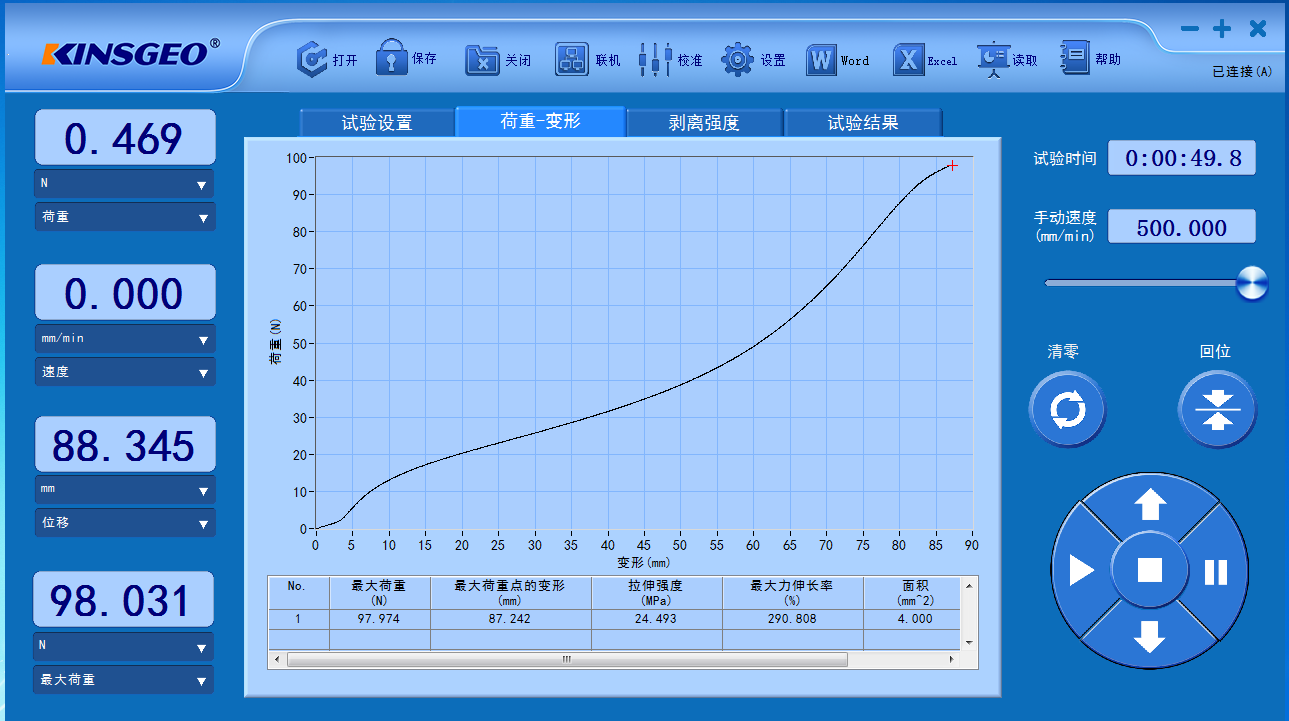Screen dimensions: 1289x721
Task: Start the test with the play arrow
Action: (1083, 572)
